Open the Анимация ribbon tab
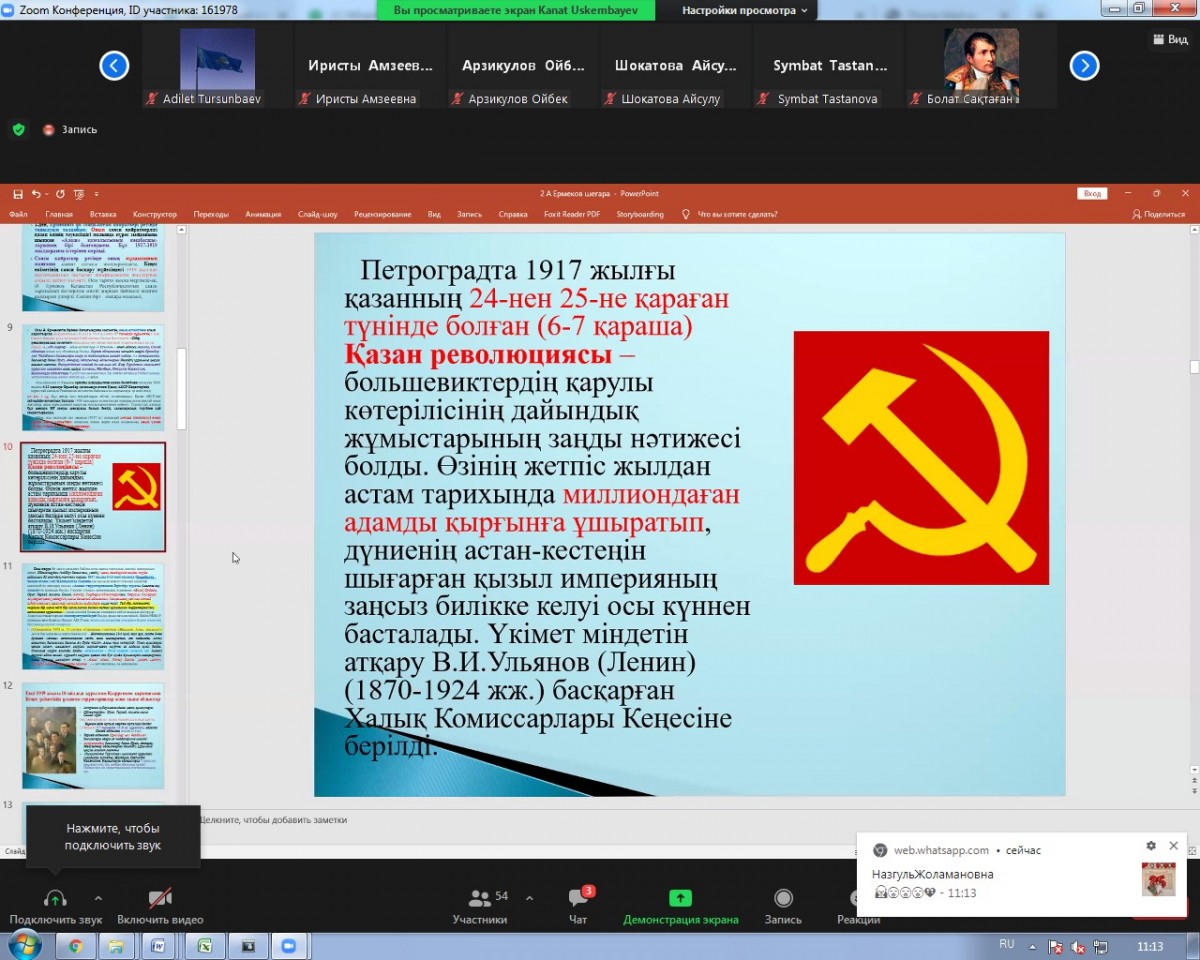Image resolution: width=1200 pixels, height=960 pixels. tap(263, 214)
